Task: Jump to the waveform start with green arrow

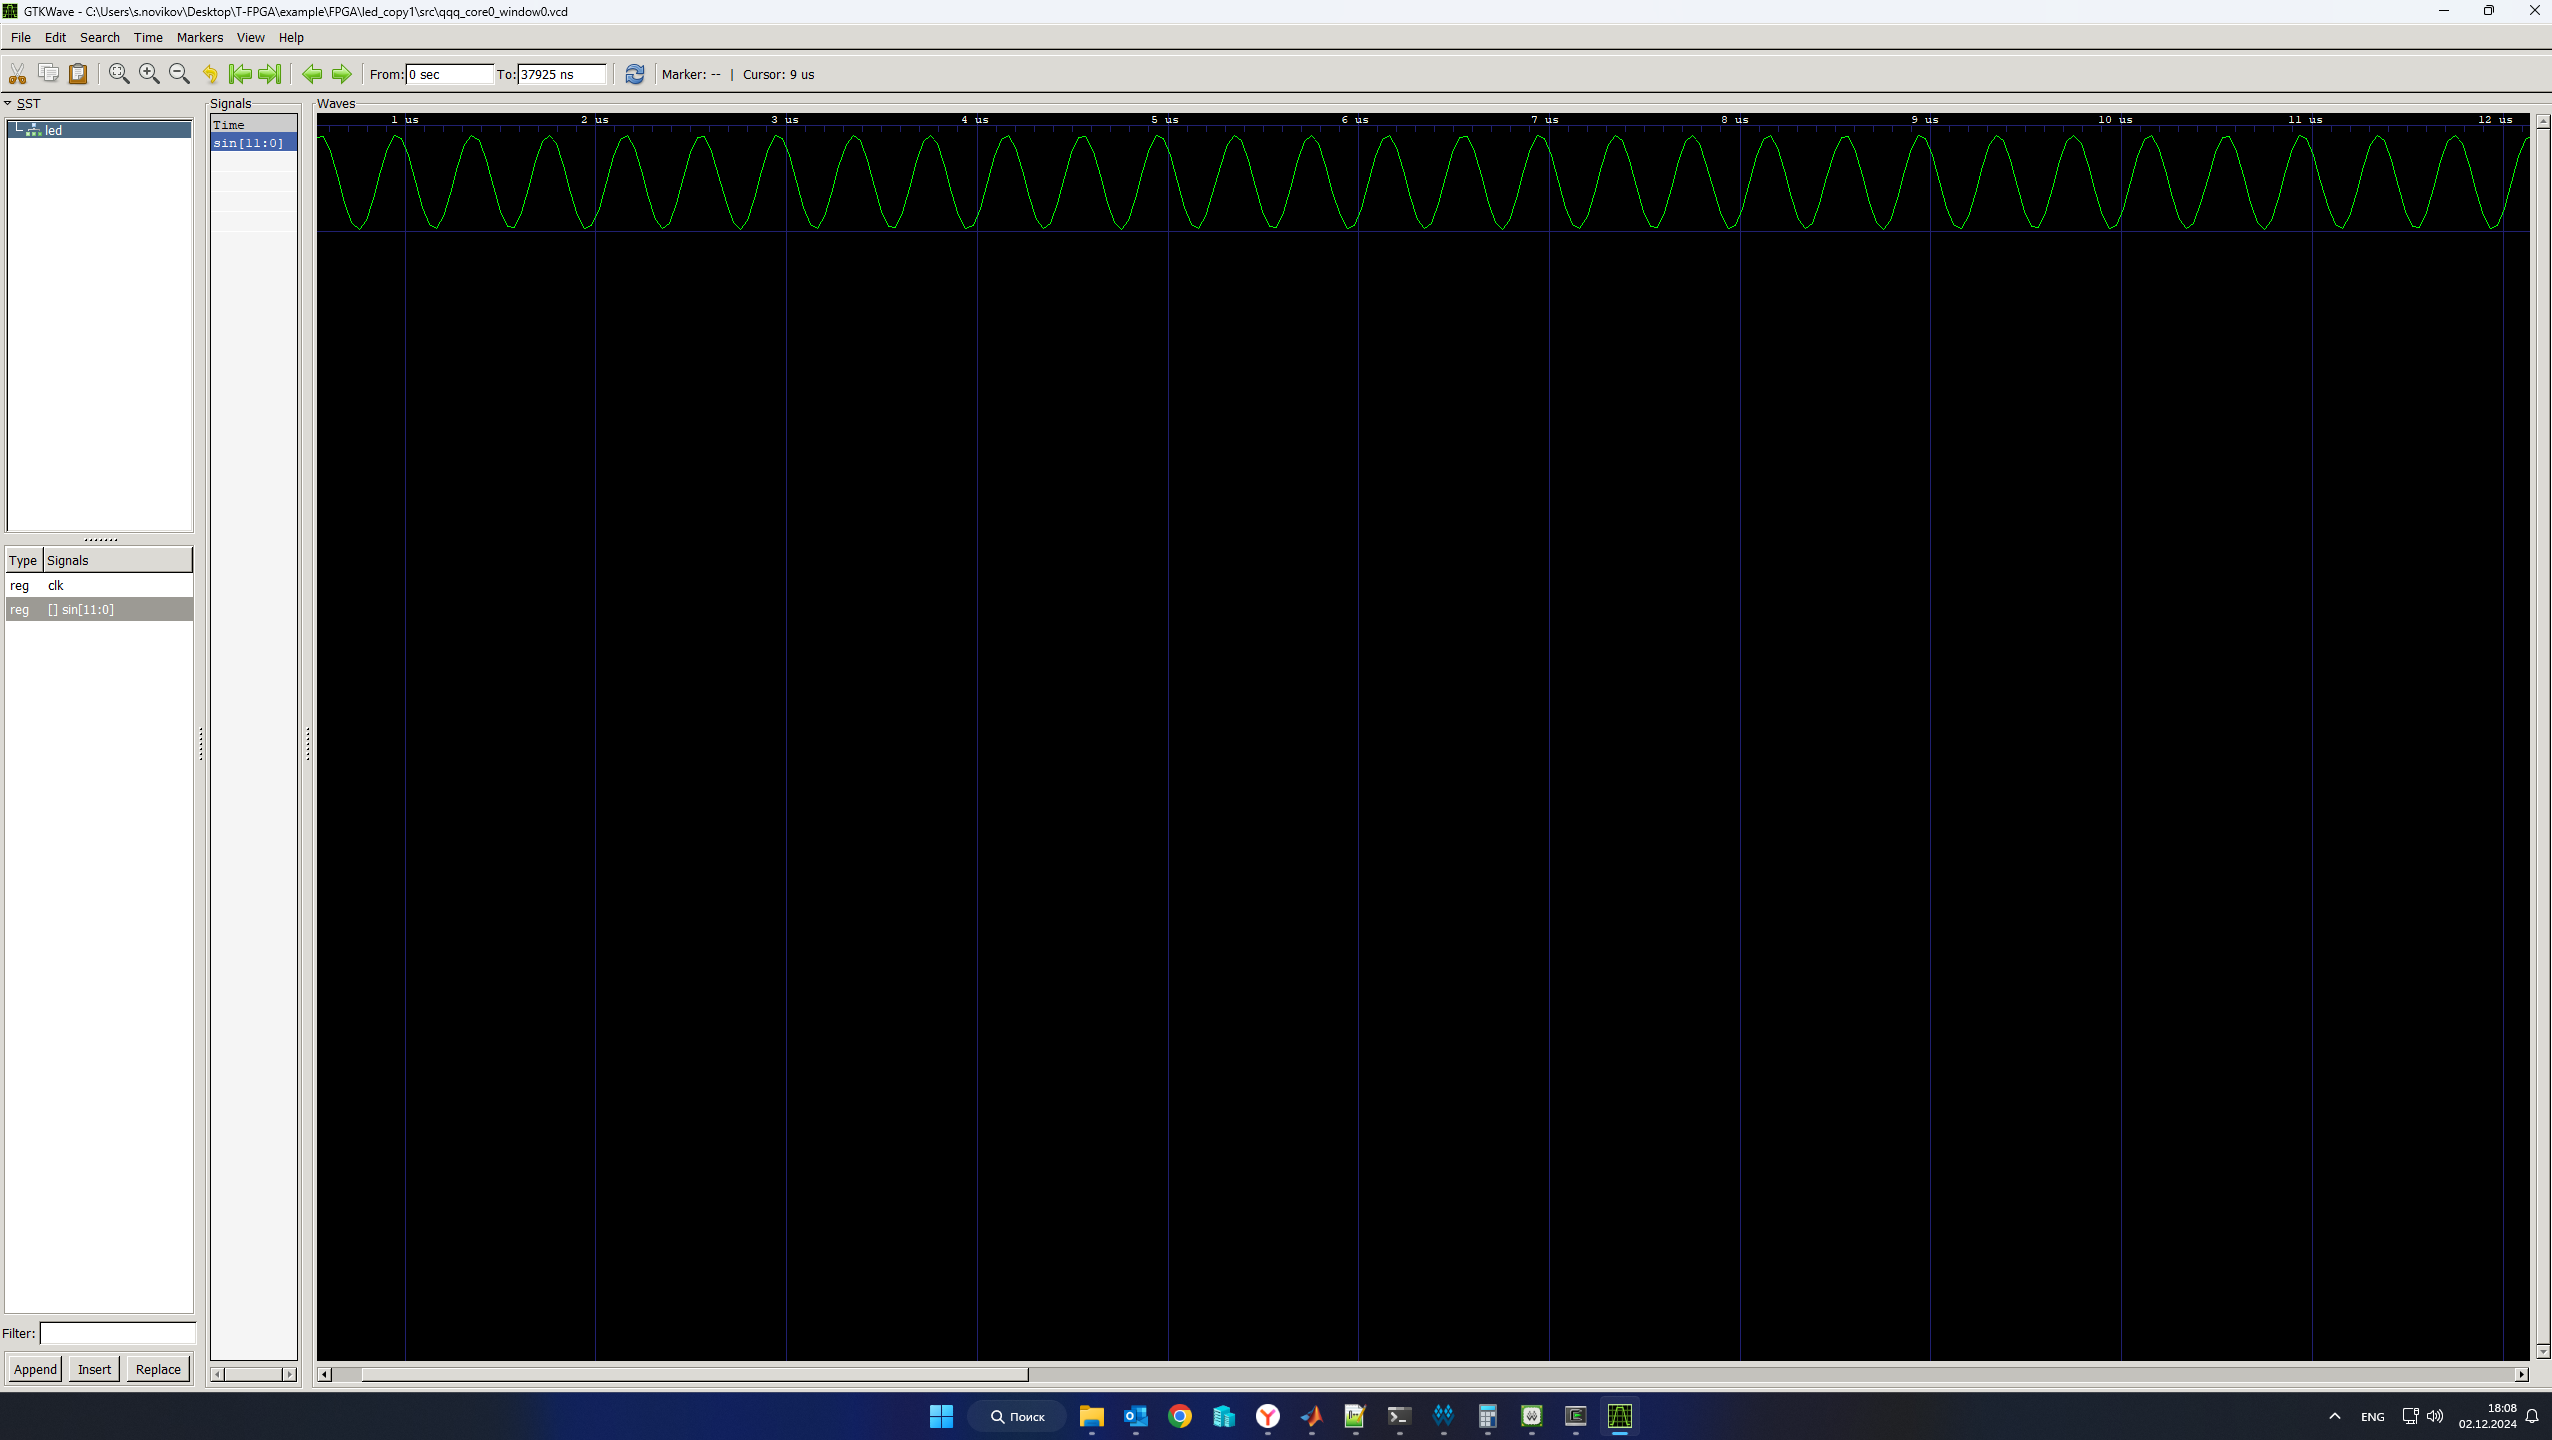Action: (240, 74)
